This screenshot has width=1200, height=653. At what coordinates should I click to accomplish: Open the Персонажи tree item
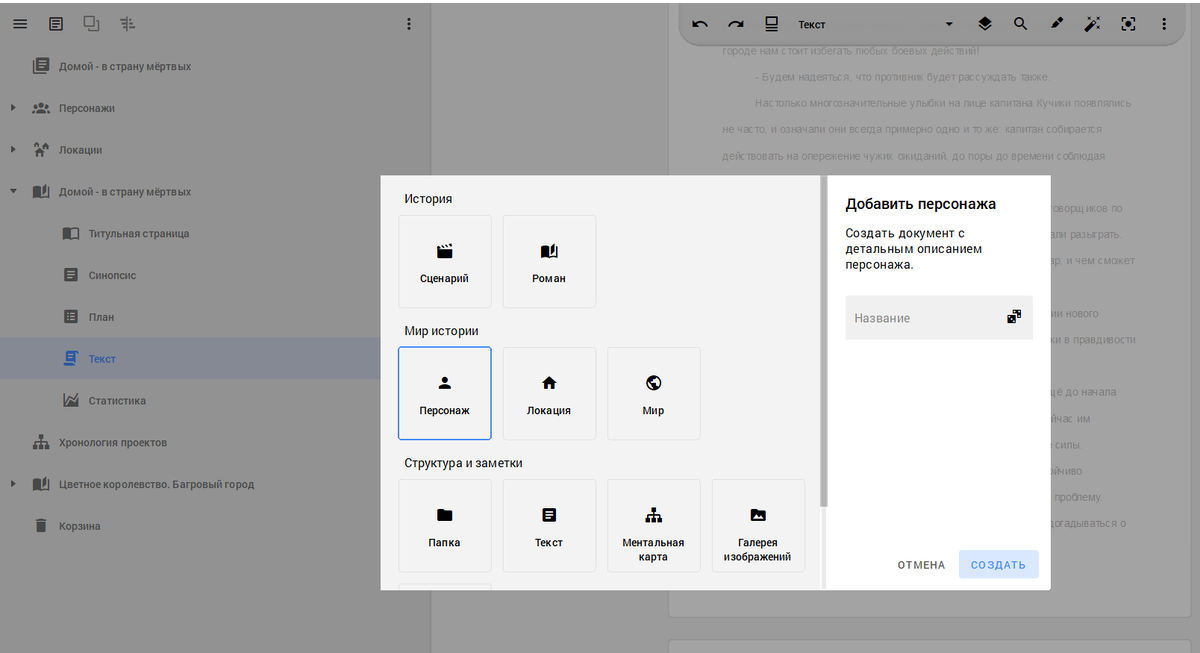coord(215,108)
